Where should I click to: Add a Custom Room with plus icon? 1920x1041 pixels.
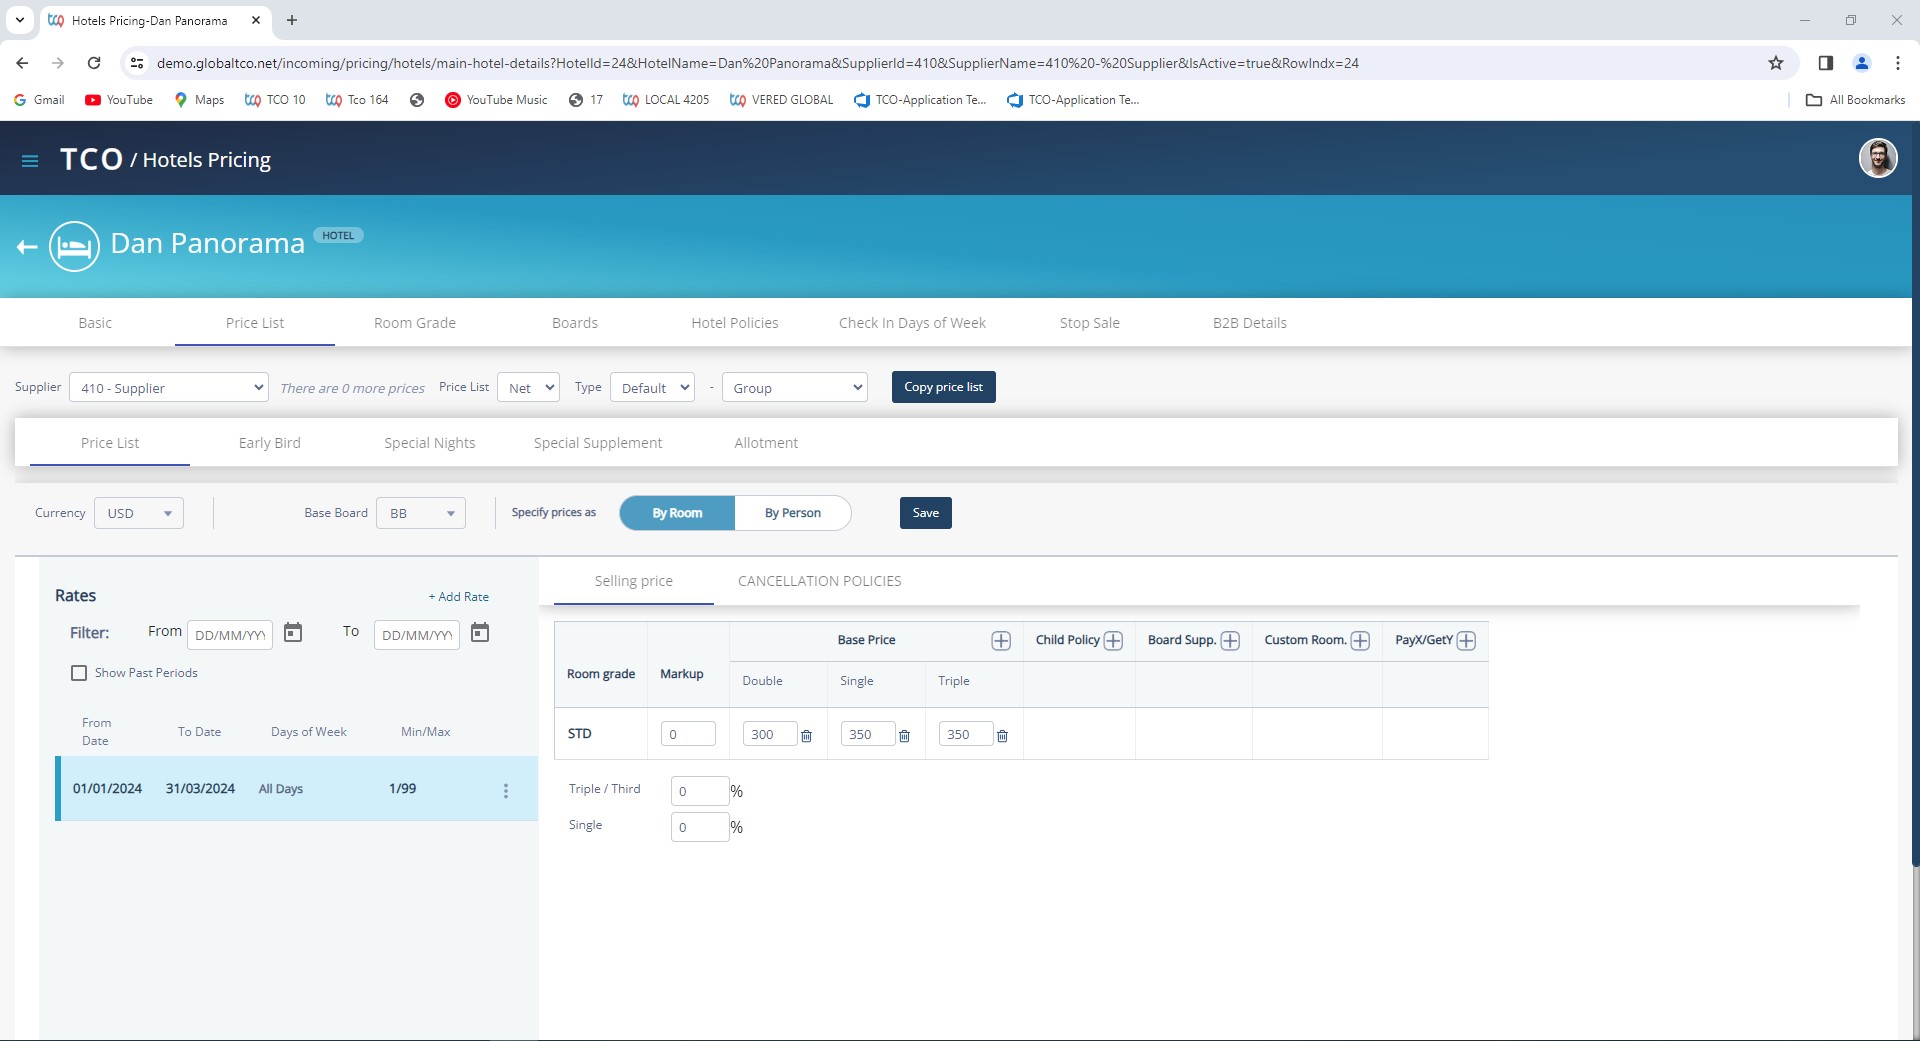coord(1360,641)
